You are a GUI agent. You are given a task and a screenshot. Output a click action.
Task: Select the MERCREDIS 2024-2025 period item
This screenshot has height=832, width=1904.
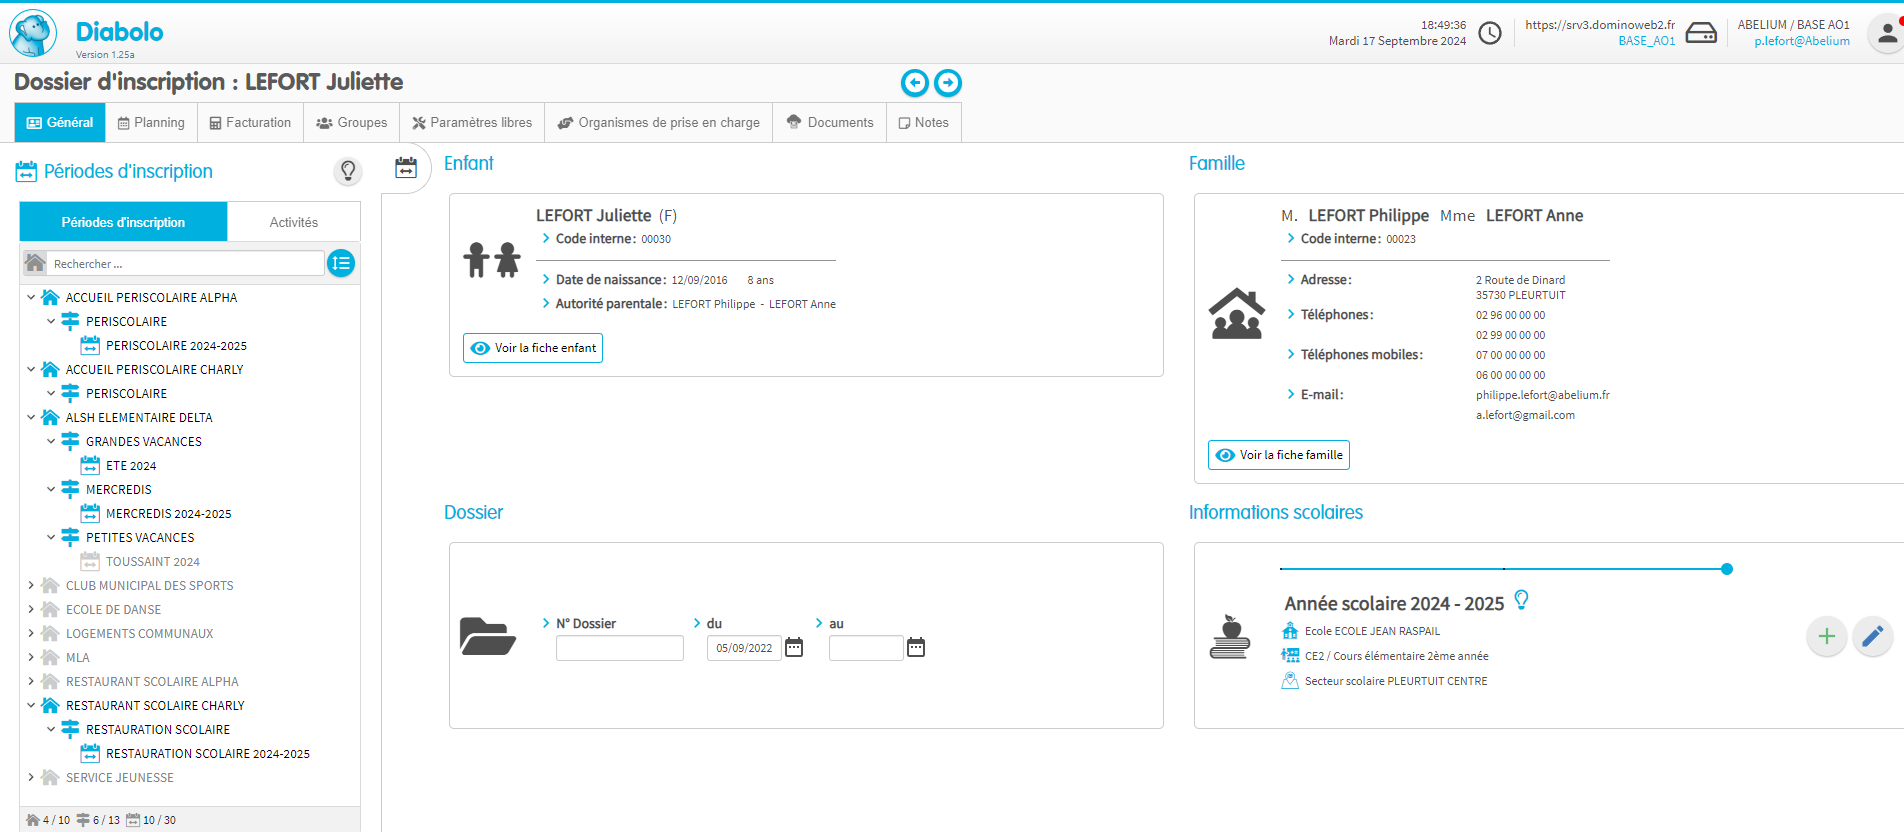pyautogui.click(x=168, y=513)
